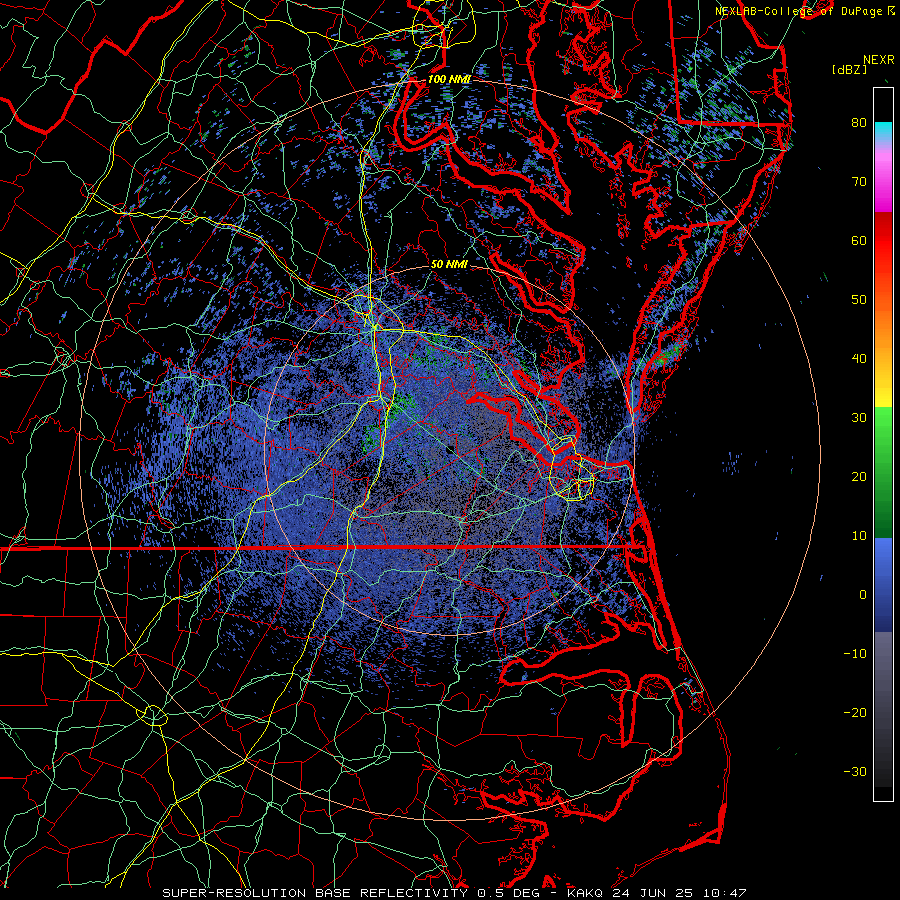This screenshot has height=900, width=900.
Task: Click the 70 value on dBZ scale
Action: [859, 181]
